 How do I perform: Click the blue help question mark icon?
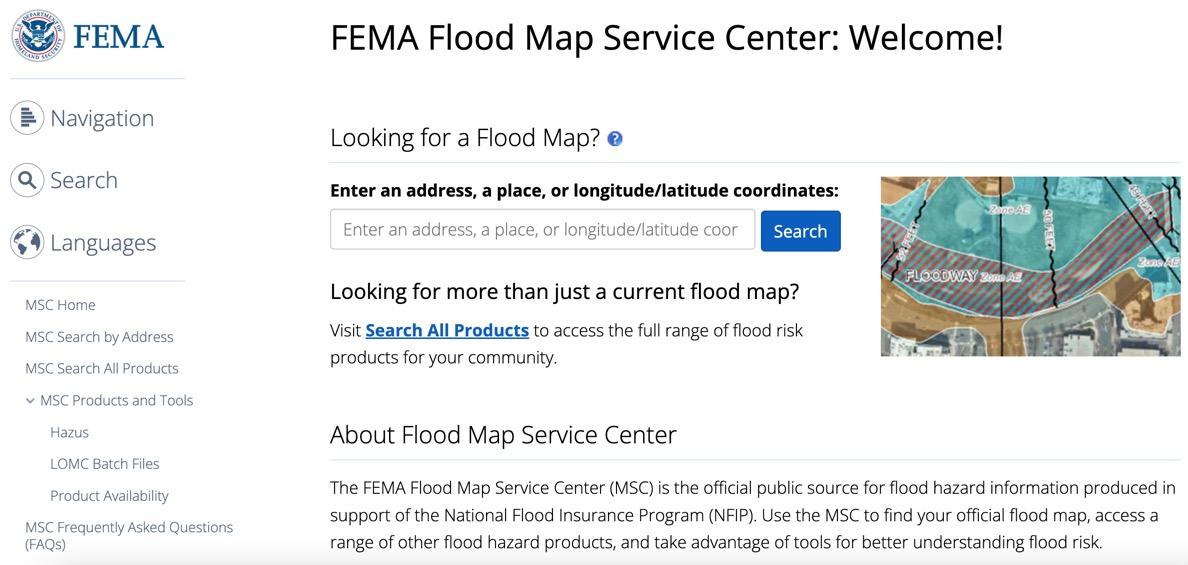(615, 139)
